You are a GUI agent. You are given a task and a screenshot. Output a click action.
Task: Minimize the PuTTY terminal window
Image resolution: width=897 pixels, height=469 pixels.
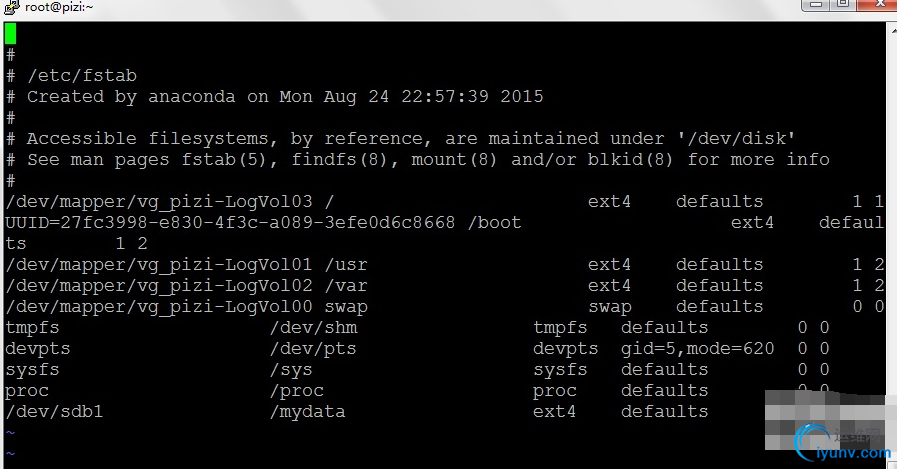click(815, 5)
